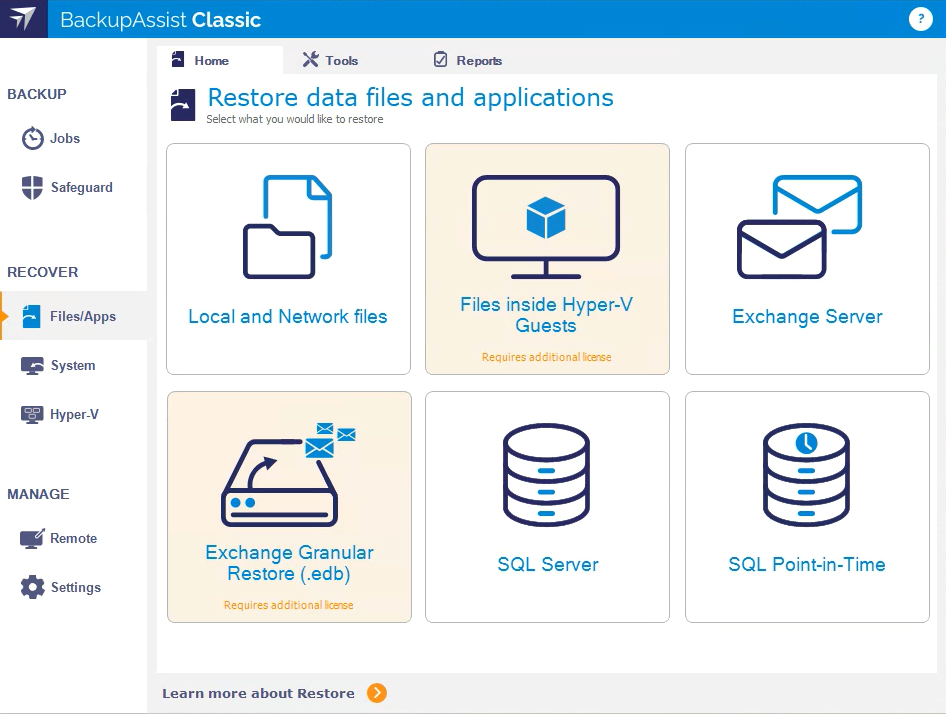946x714 pixels.
Task: Click Learn more about Restore link
Action: [258, 693]
